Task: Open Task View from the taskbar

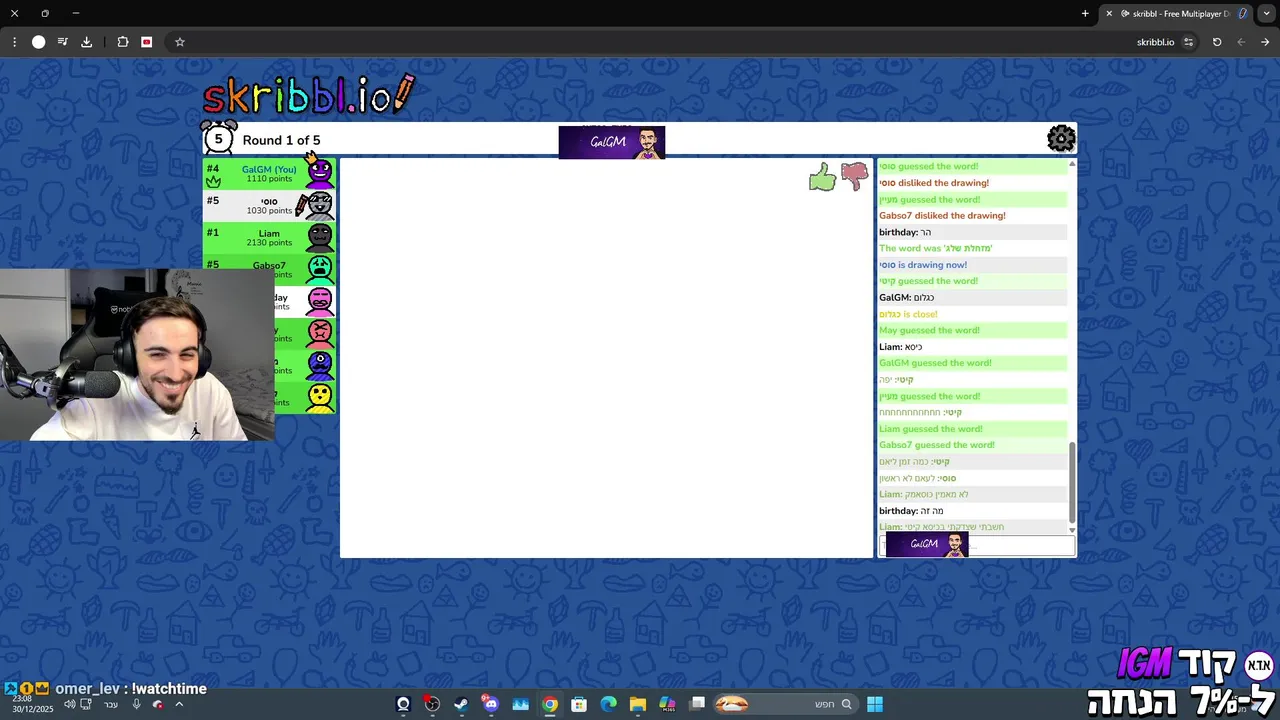Action: click(x=697, y=704)
